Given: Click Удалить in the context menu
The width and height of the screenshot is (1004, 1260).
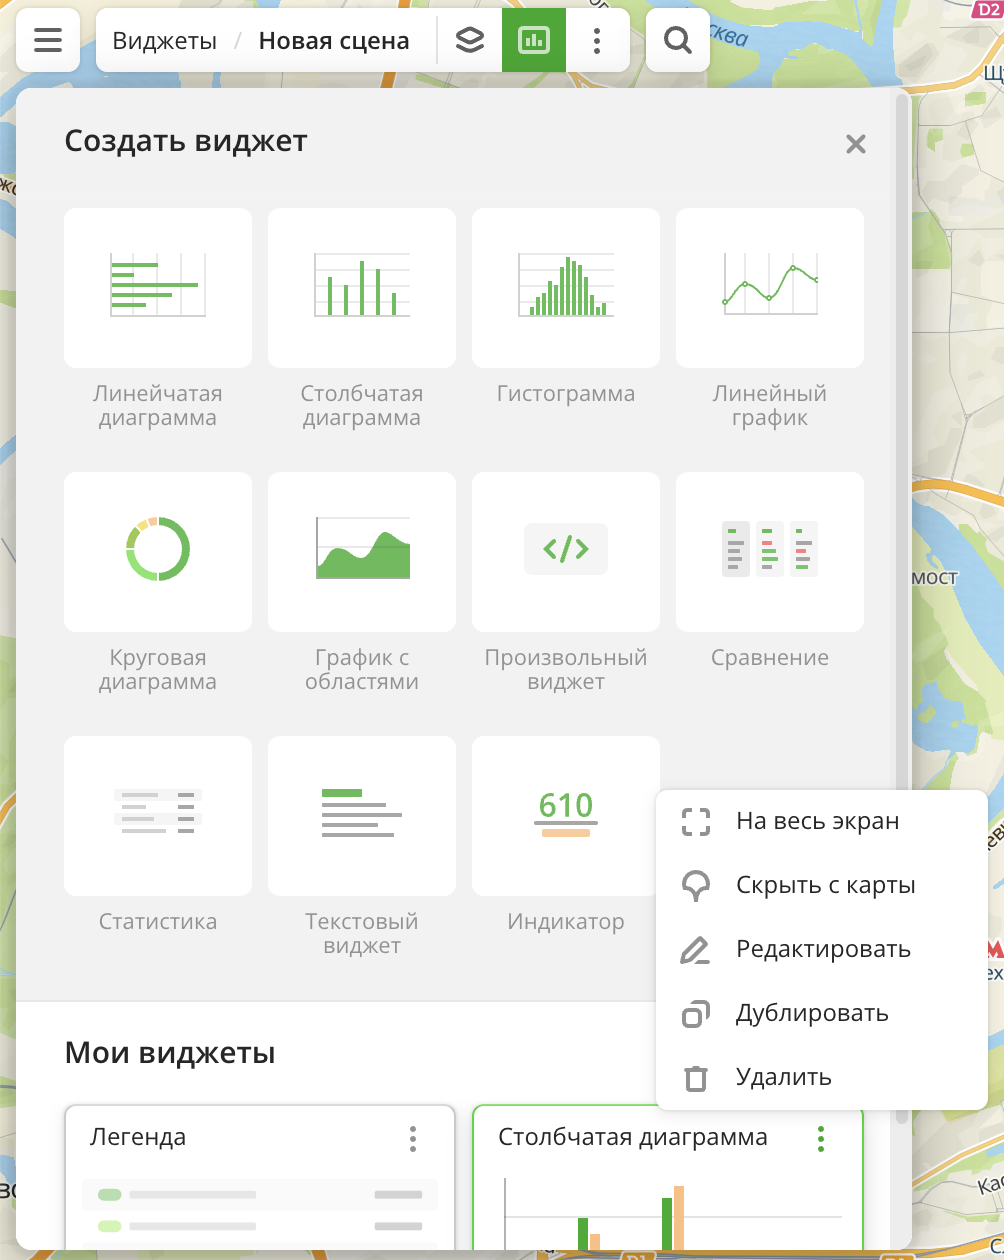Looking at the screenshot, I should tap(783, 1077).
